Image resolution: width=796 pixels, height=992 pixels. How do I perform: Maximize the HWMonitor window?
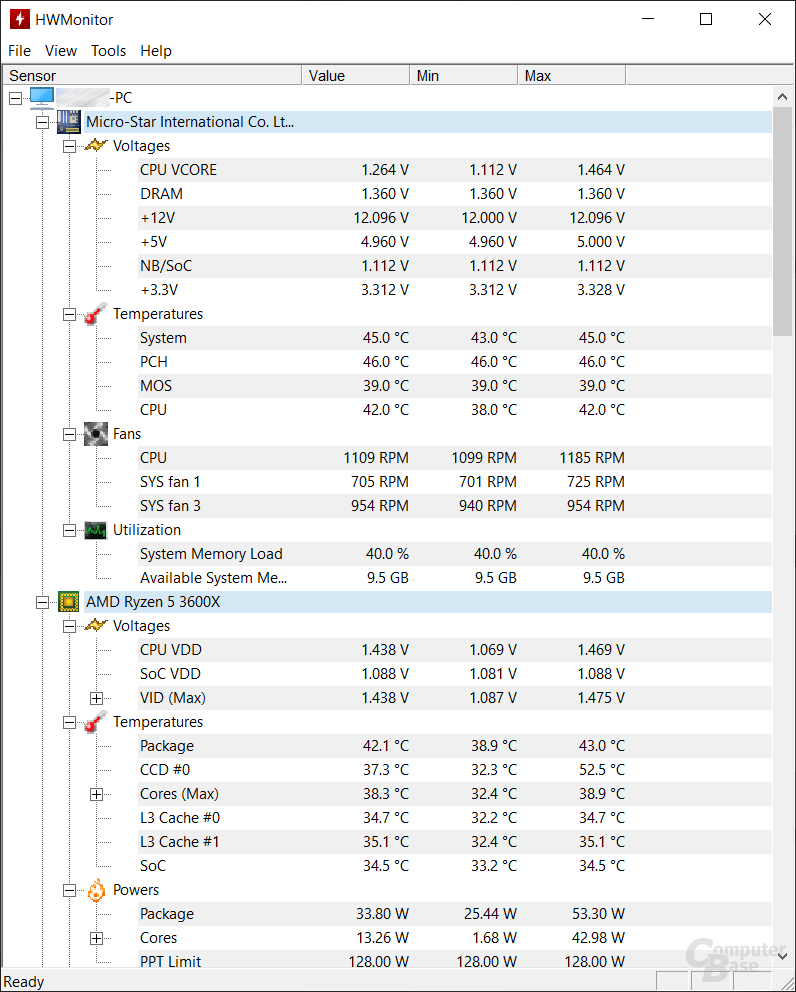706,19
